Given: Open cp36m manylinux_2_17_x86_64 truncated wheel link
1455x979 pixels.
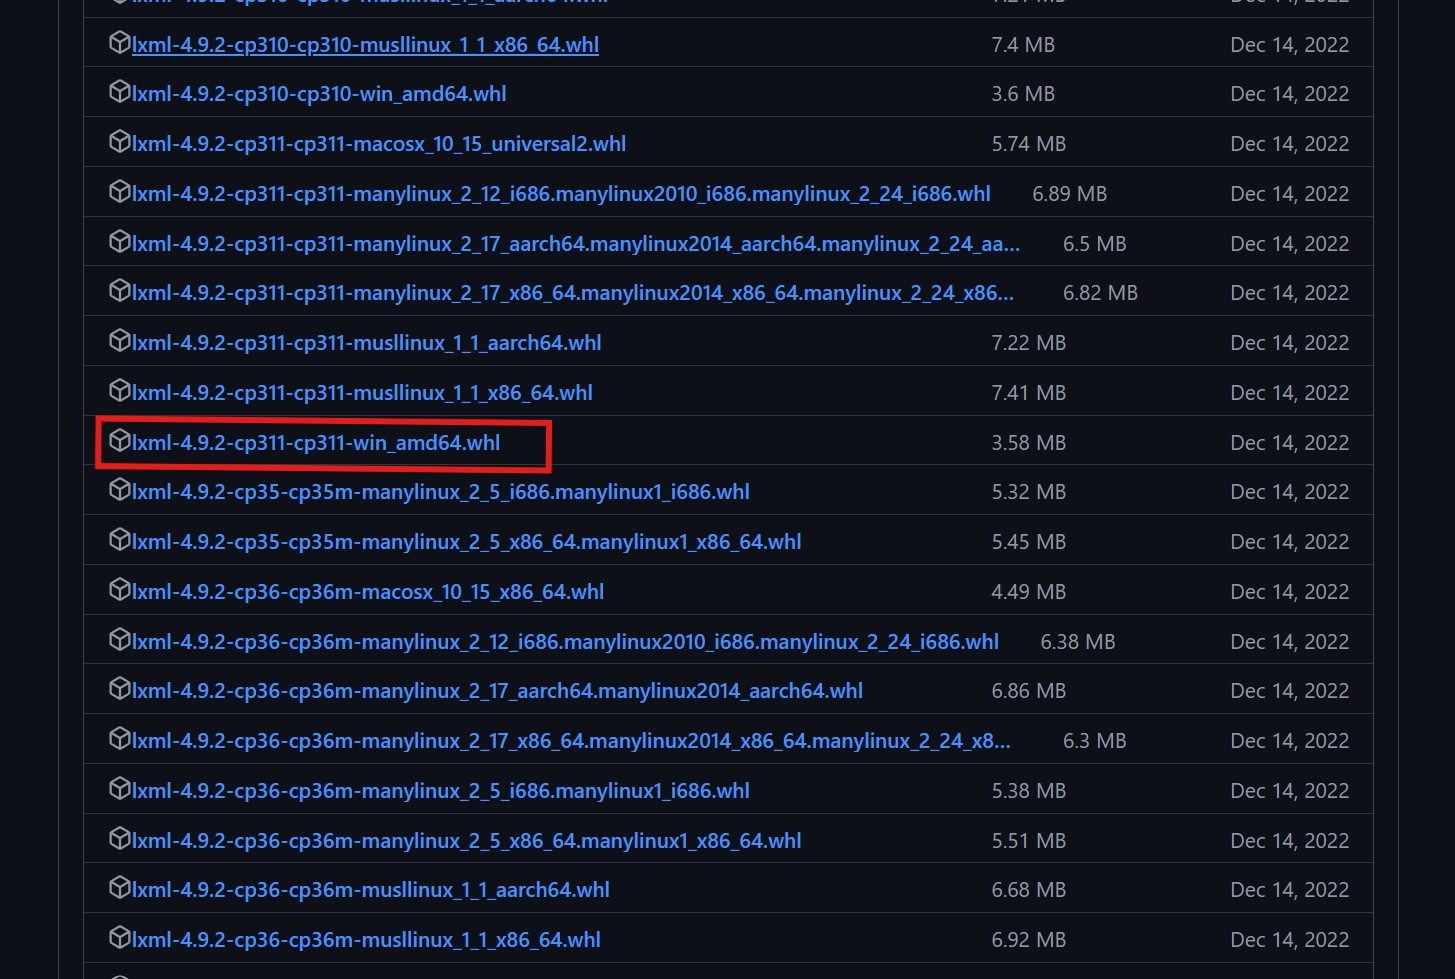Looking at the screenshot, I should pos(571,741).
